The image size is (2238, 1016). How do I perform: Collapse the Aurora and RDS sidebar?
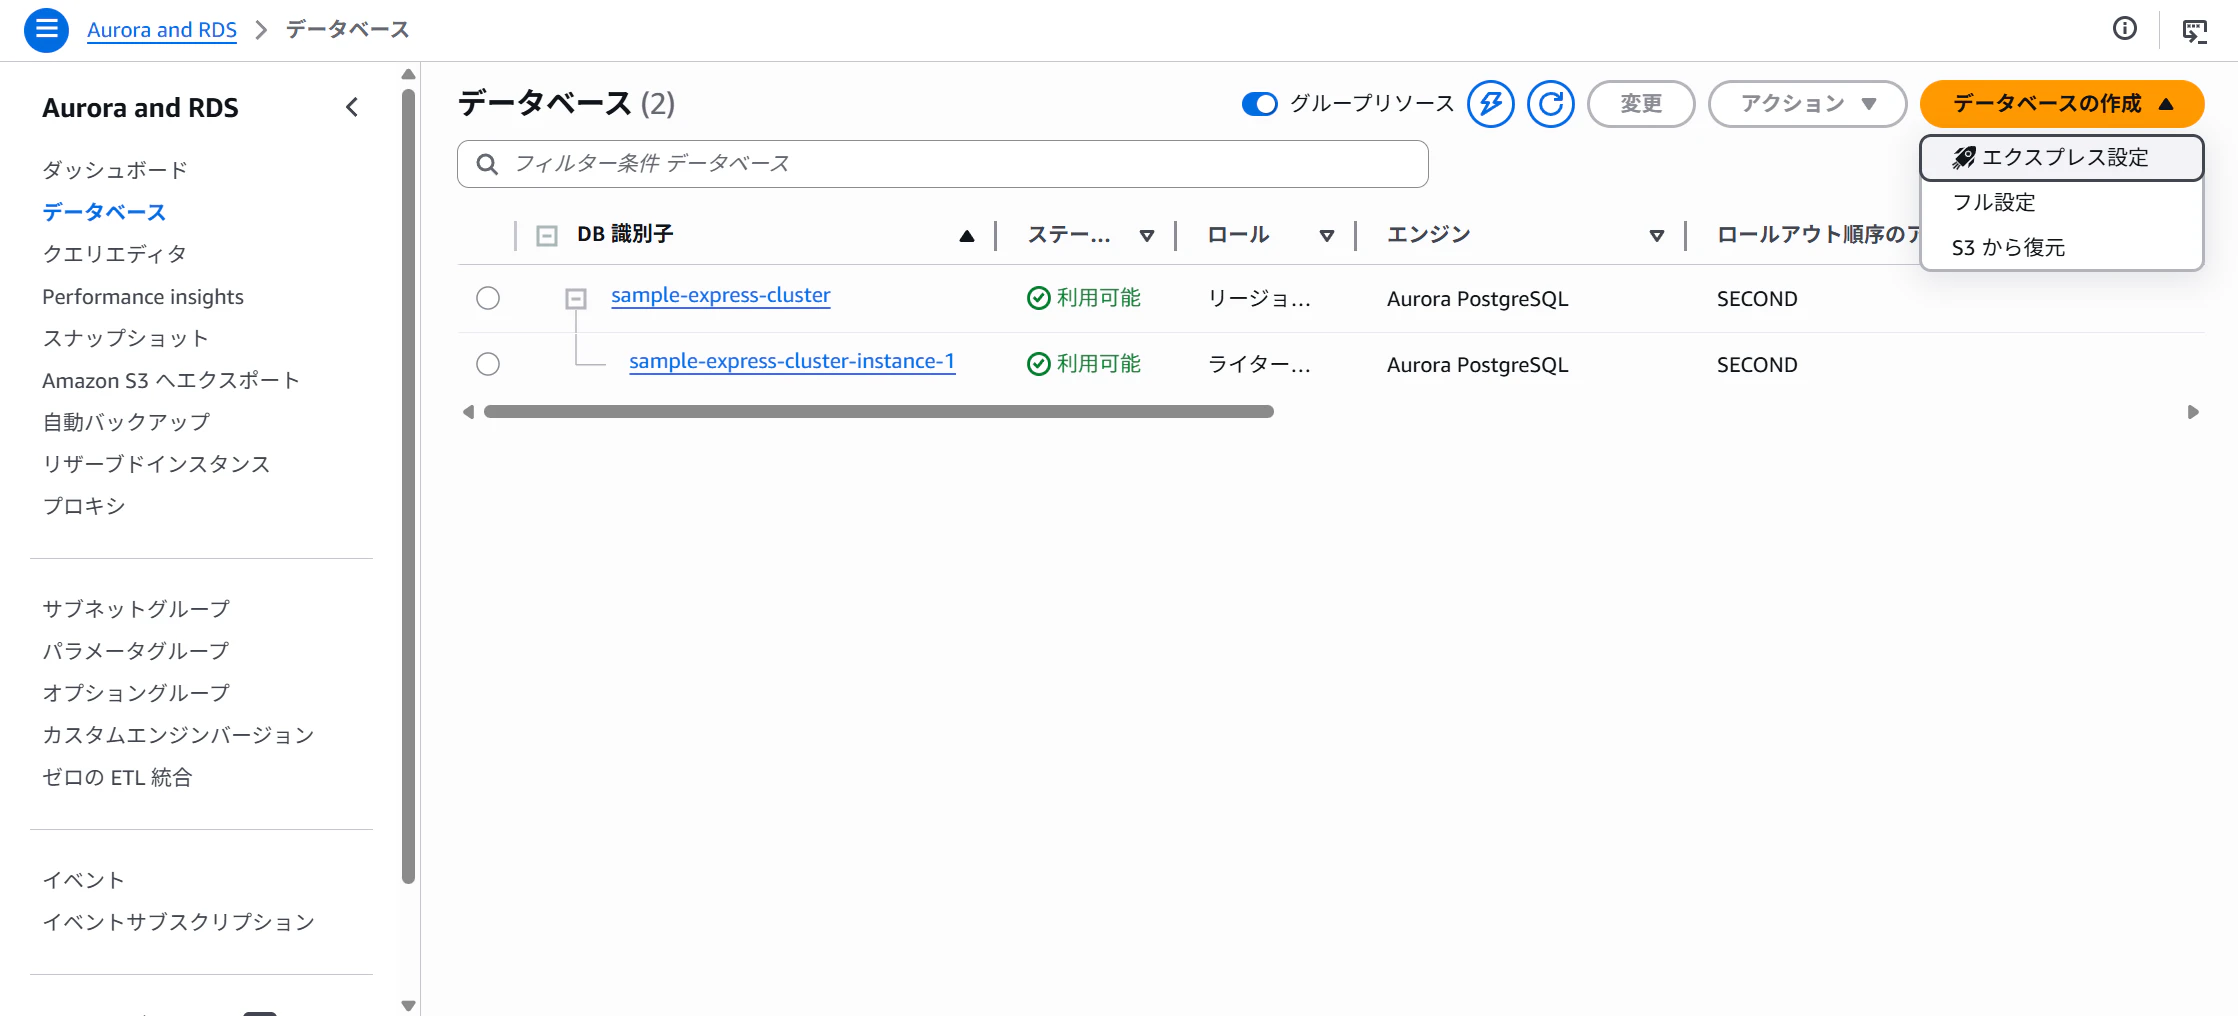(352, 107)
